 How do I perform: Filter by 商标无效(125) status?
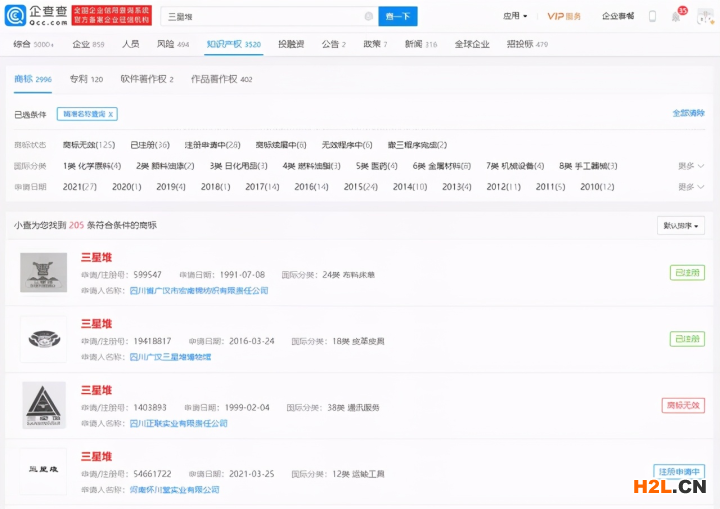click(89, 145)
